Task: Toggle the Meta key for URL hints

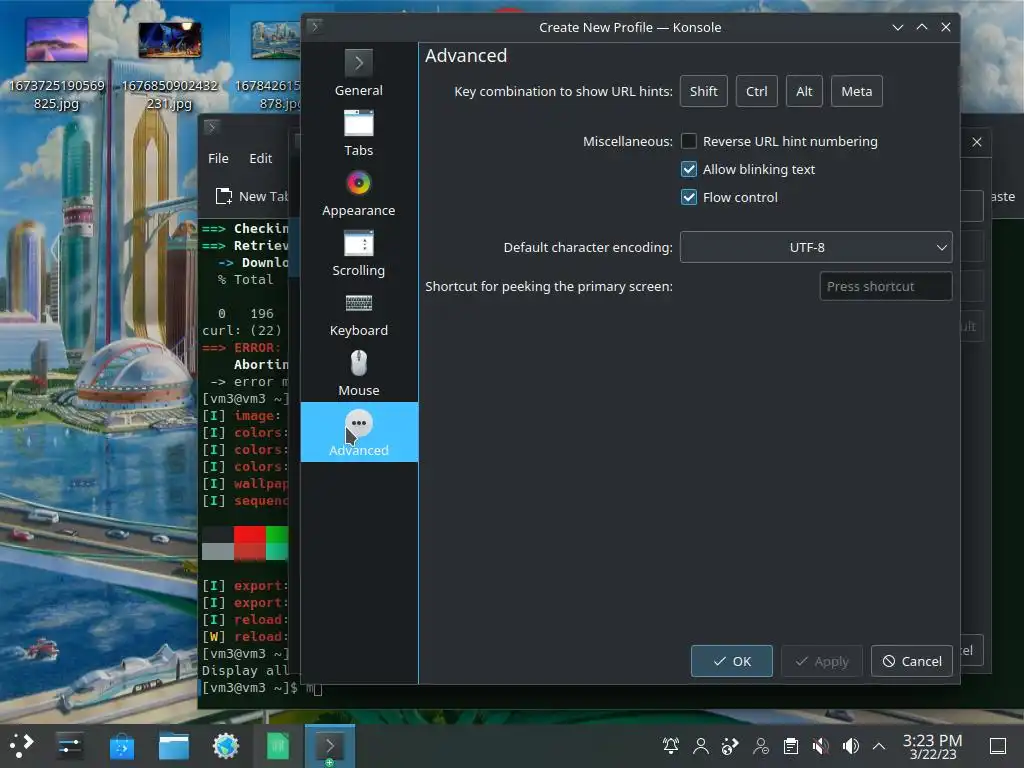Action: (856, 91)
